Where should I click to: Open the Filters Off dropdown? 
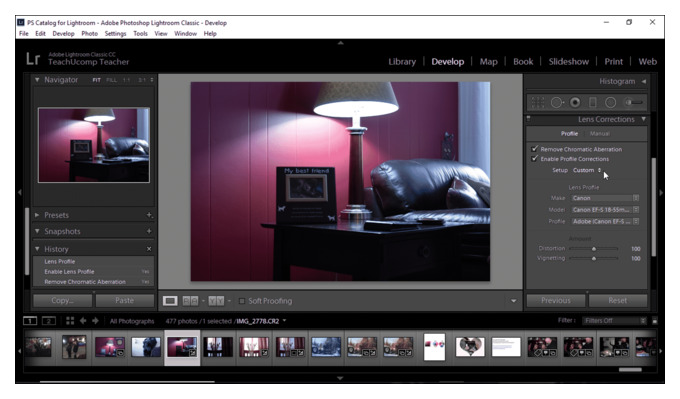click(614, 321)
